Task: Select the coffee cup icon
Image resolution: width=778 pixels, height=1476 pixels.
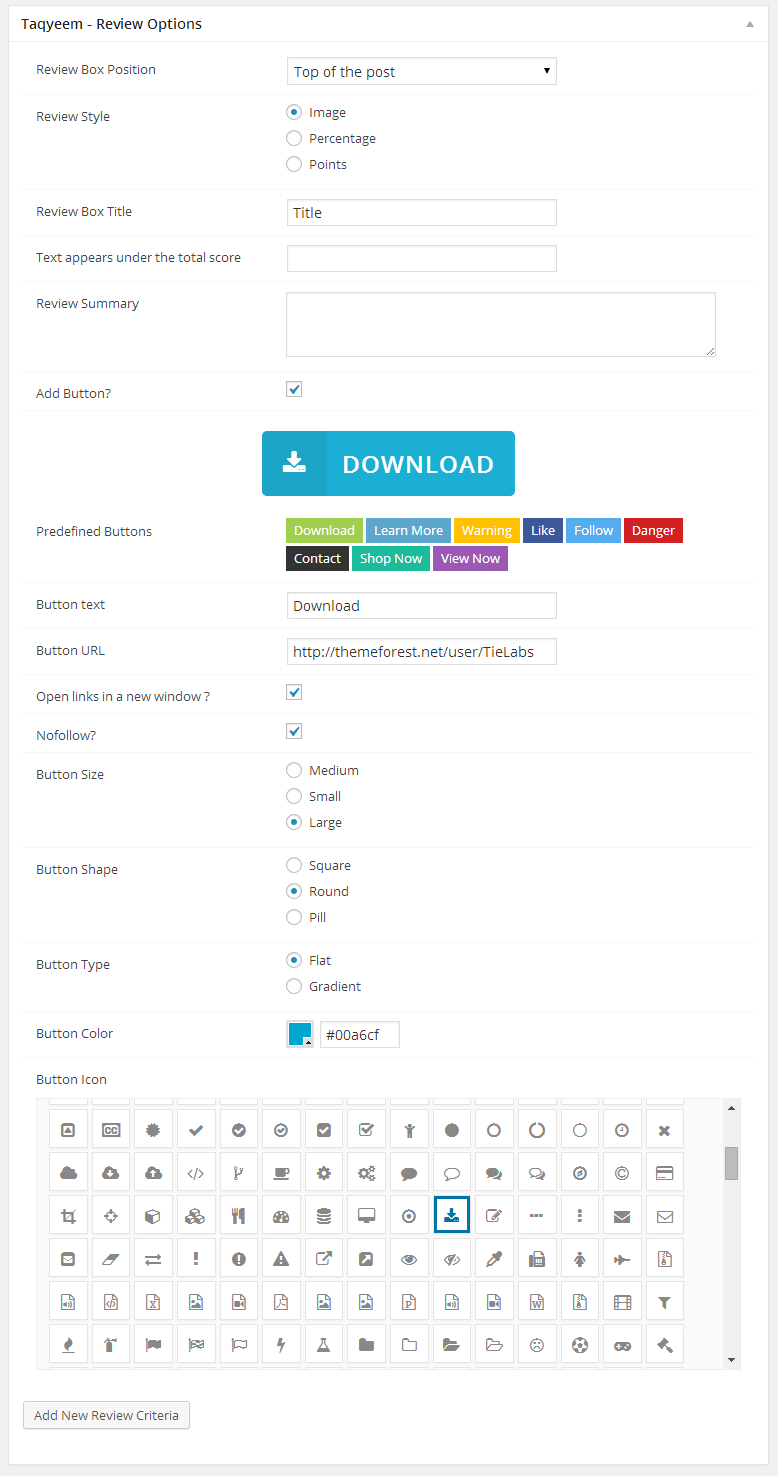Action: click(x=281, y=1173)
